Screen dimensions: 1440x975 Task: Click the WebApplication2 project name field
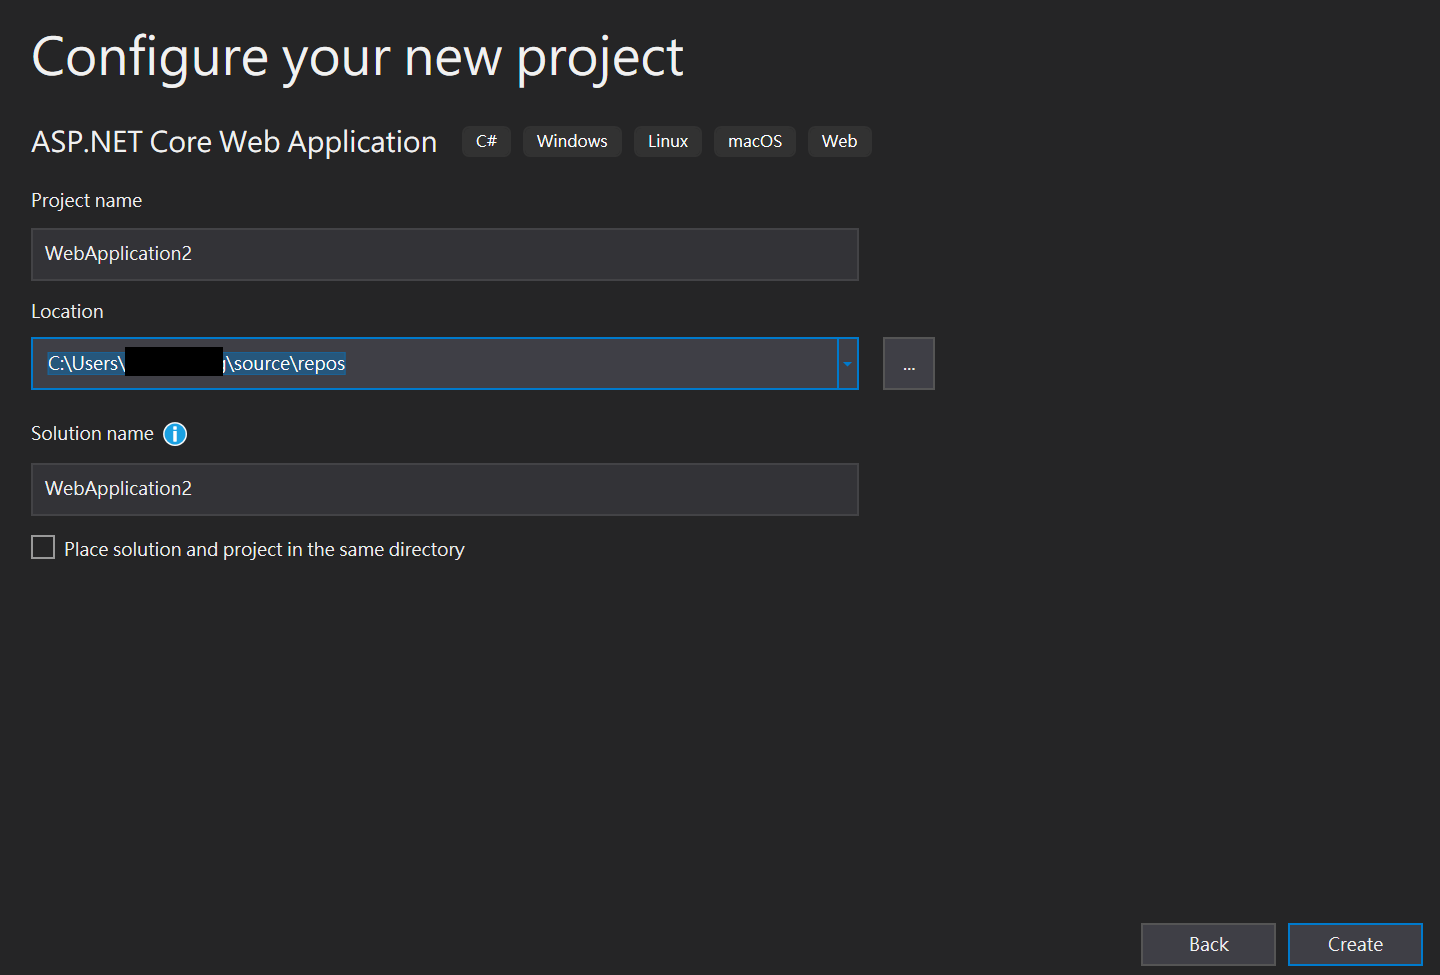click(x=445, y=254)
